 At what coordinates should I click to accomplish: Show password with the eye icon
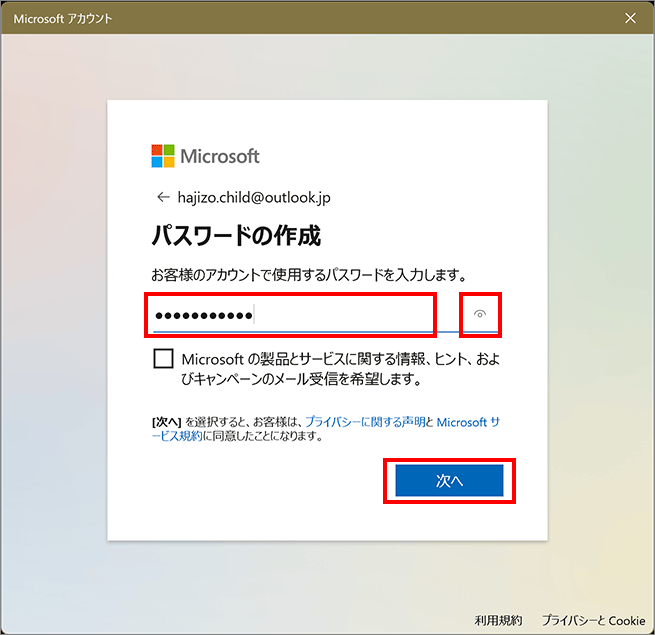click(480, 314)
